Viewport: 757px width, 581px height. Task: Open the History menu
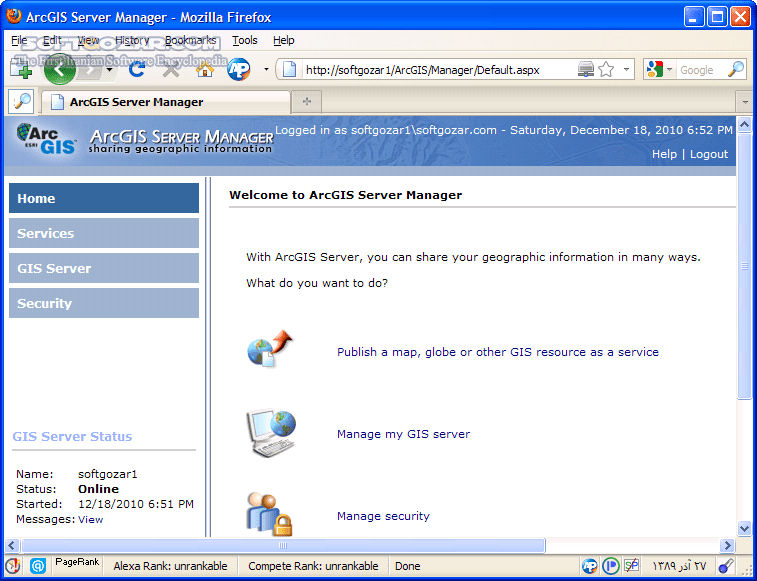coord(132,41)
